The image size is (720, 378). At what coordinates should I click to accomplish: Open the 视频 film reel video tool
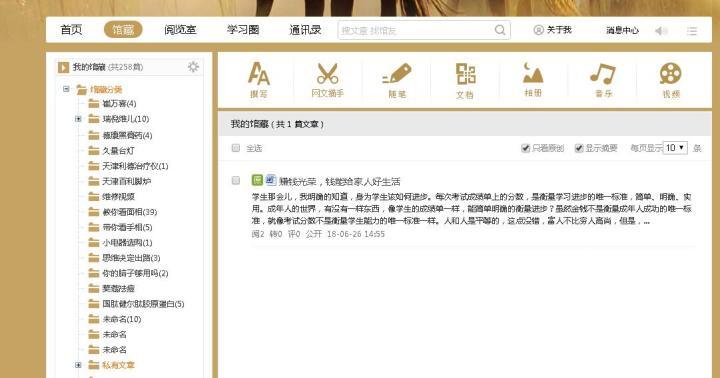[670, 80]
